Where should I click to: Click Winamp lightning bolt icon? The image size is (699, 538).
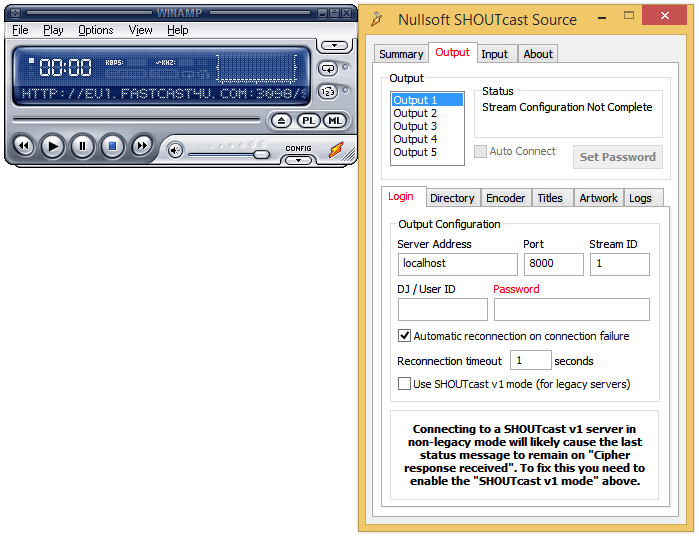[336, 150]
